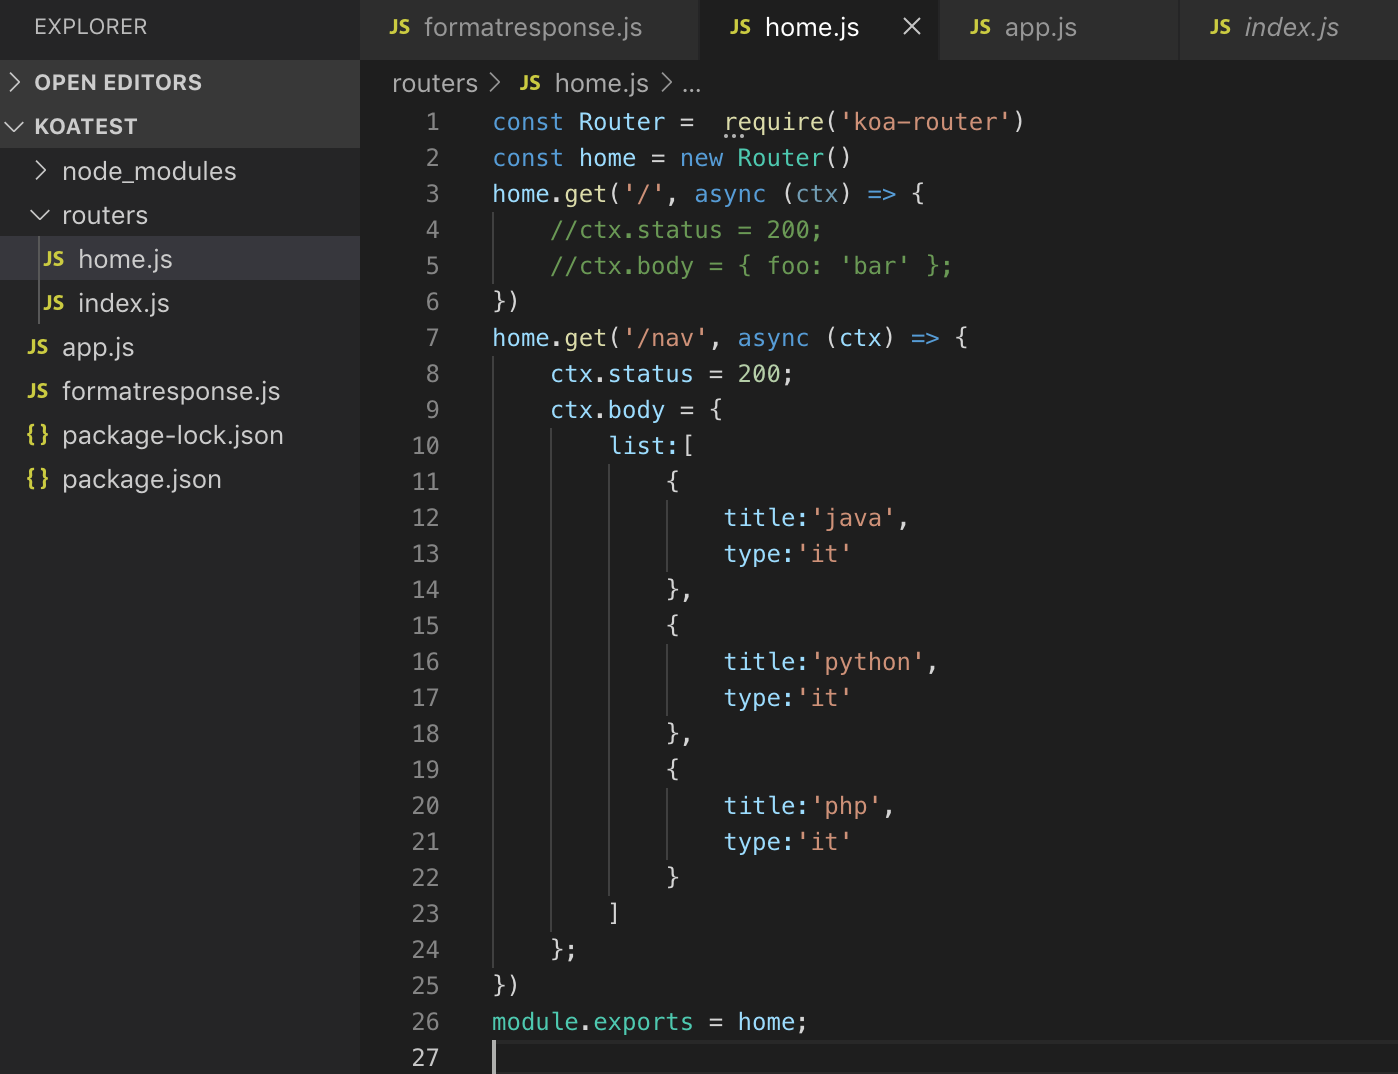Click the JS icon beside index.js in explorer
The image size is (1398, 1074).
pos(54,304)
